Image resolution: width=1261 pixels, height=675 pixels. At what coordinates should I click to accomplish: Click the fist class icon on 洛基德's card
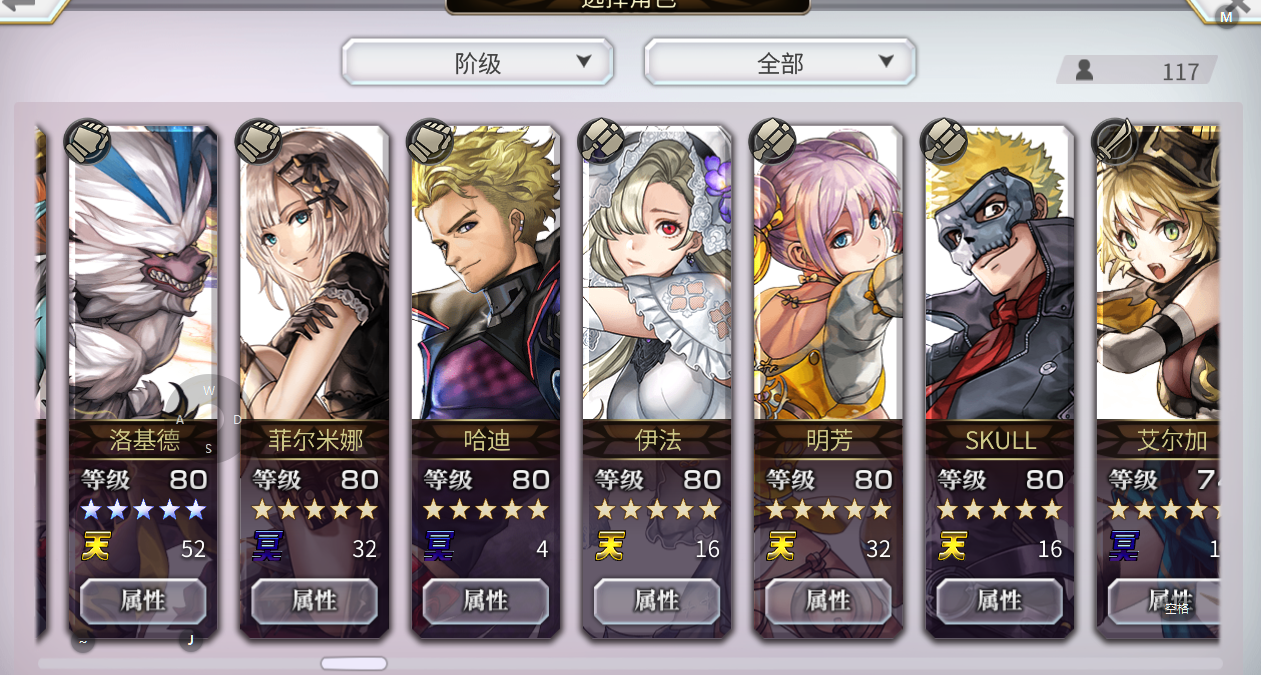coord(87,142)
